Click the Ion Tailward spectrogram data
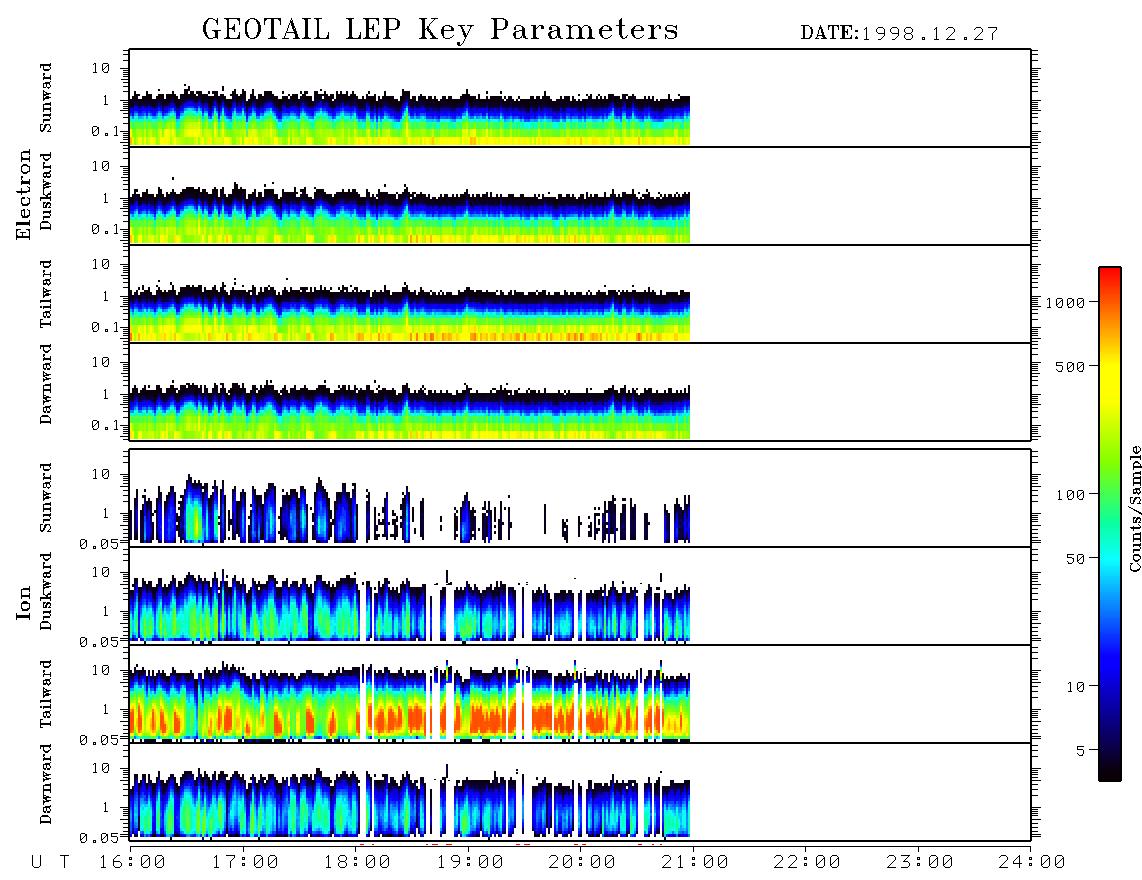 click(x=409, y=701)
